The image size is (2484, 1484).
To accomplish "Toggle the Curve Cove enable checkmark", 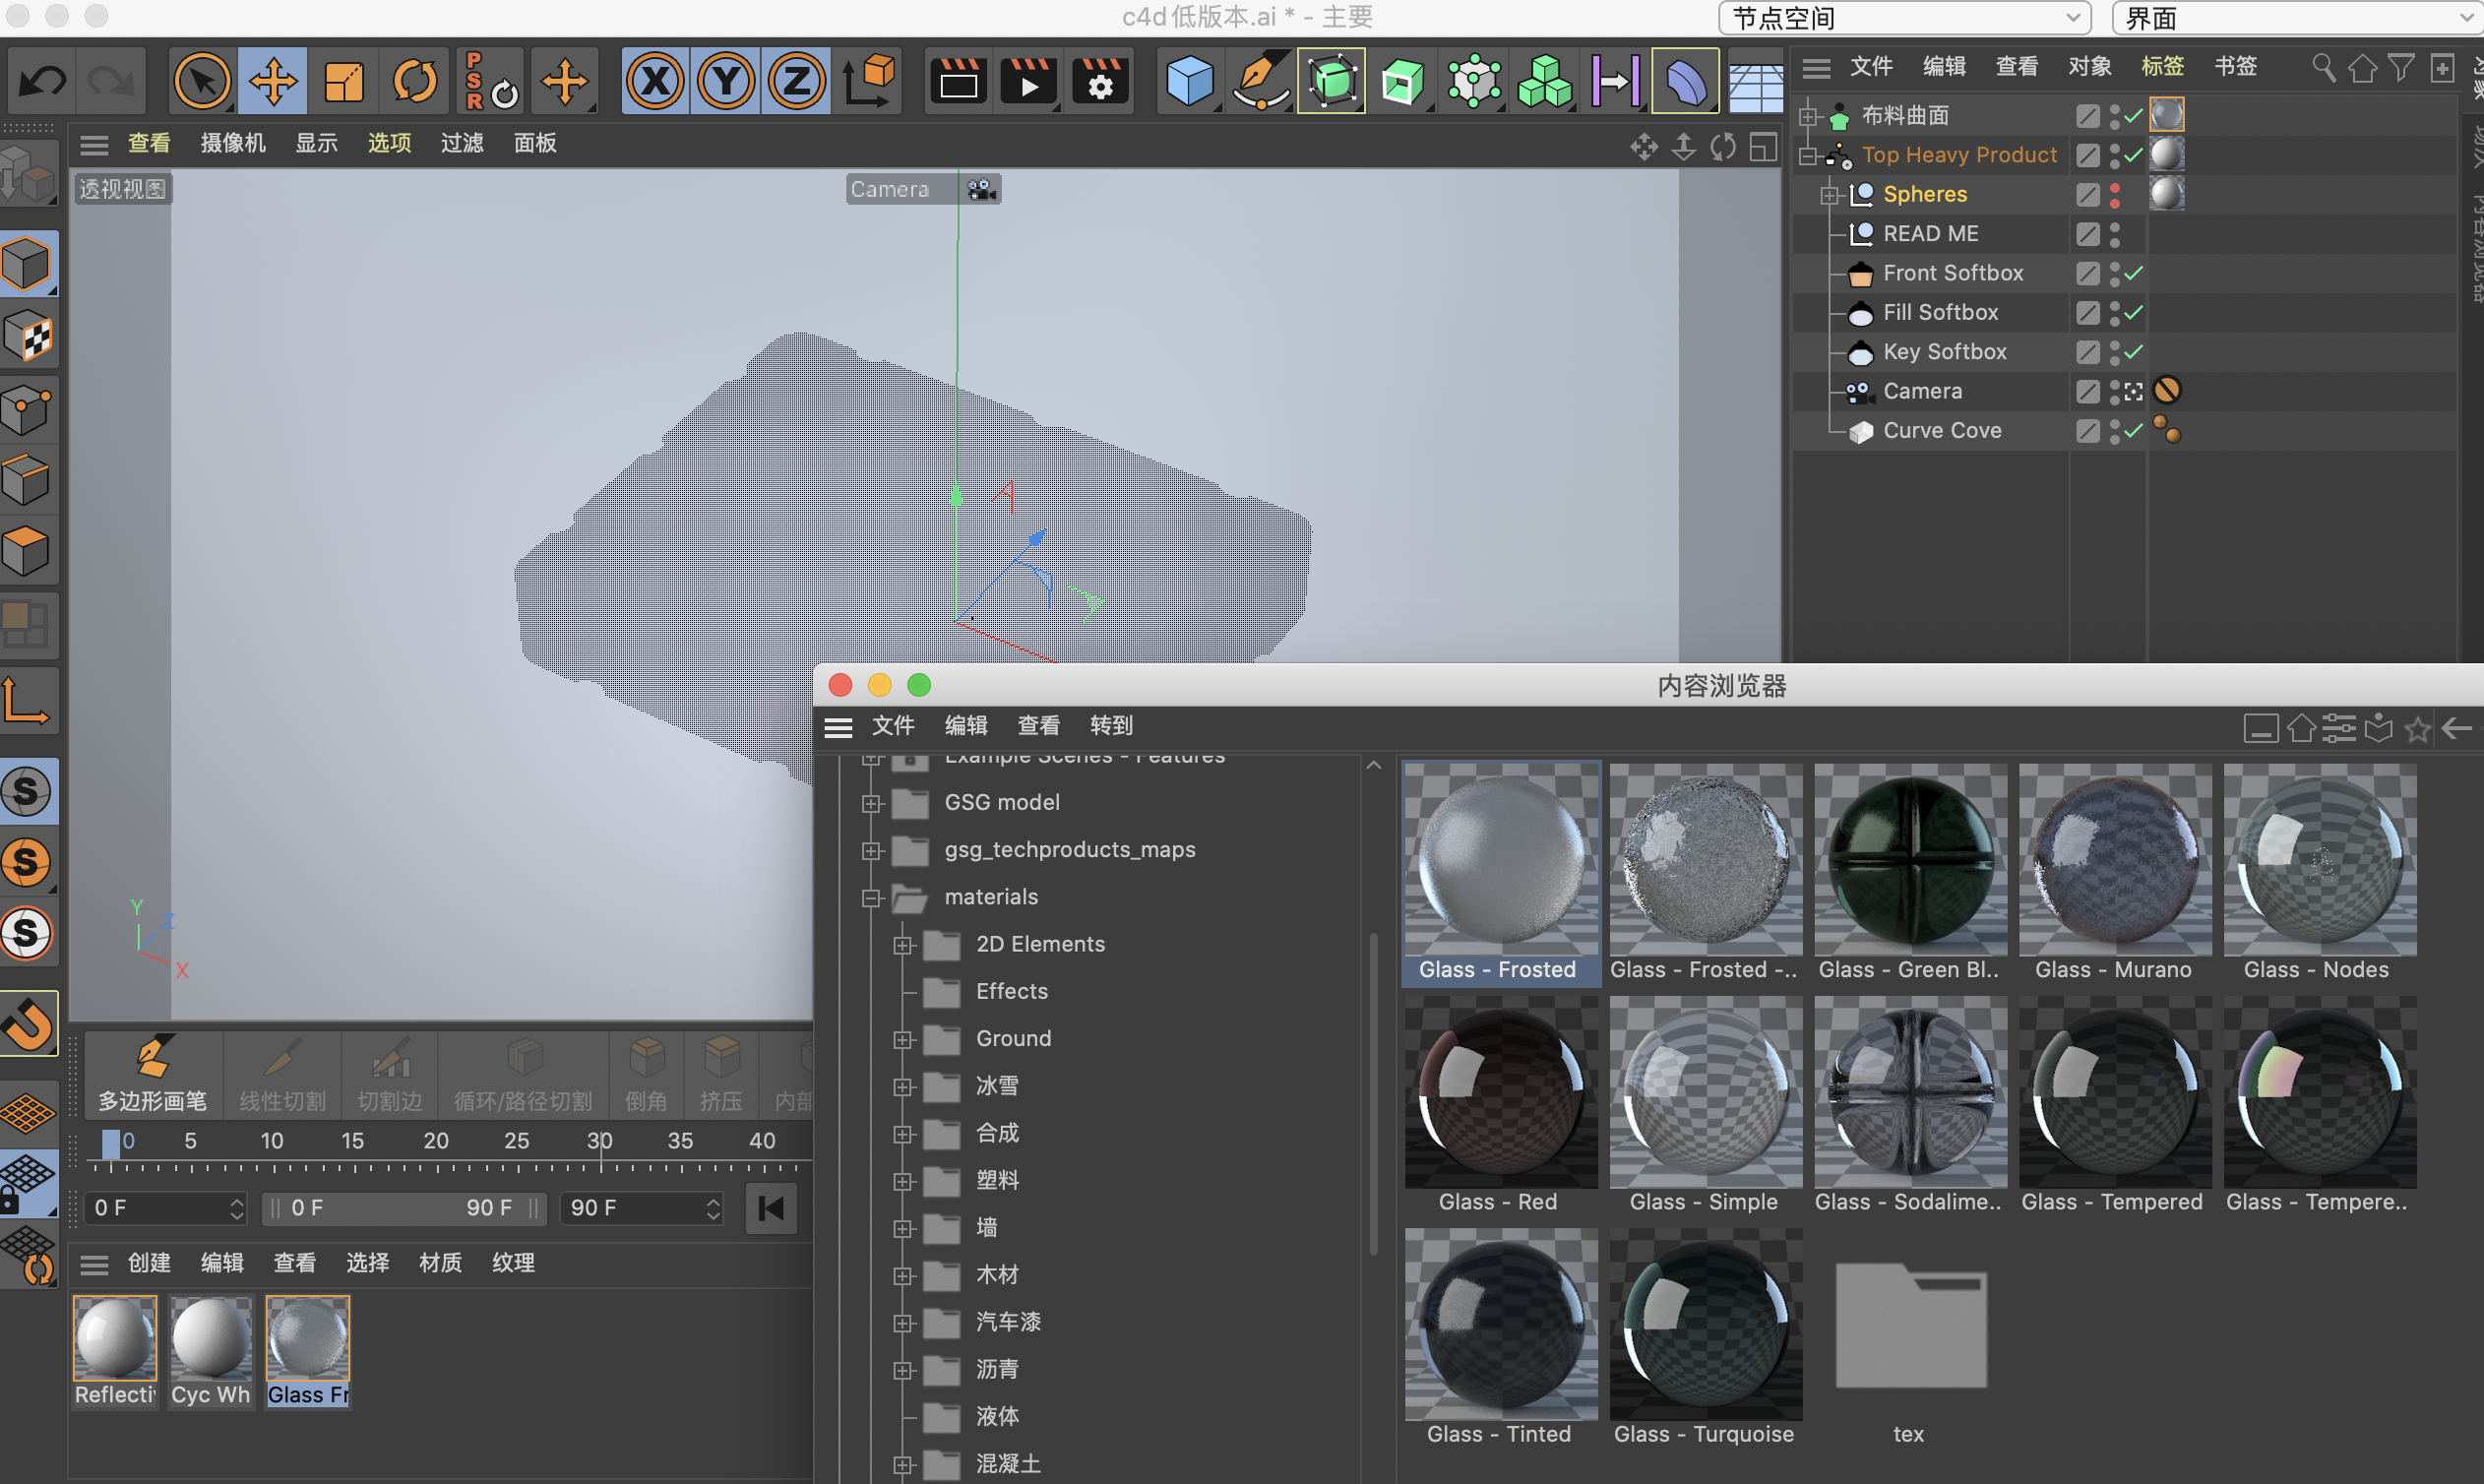I will pos(2134,431).
